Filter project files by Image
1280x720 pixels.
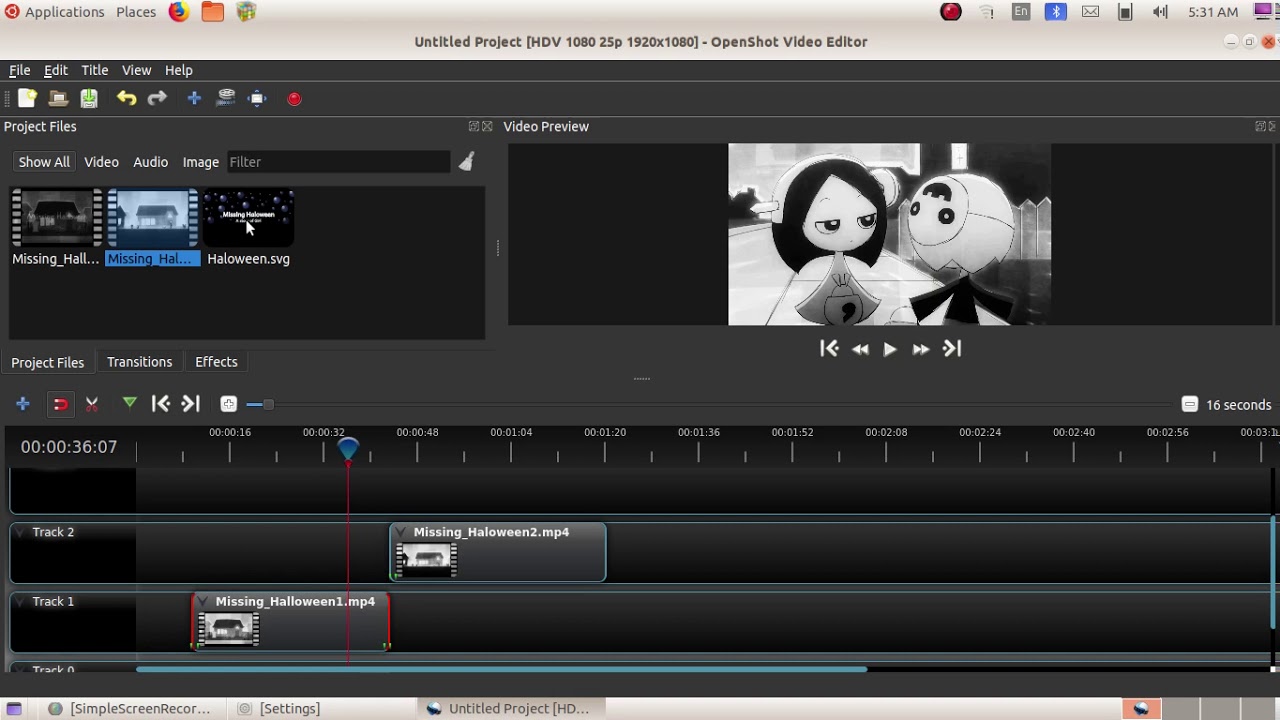[x=200, y=162]
